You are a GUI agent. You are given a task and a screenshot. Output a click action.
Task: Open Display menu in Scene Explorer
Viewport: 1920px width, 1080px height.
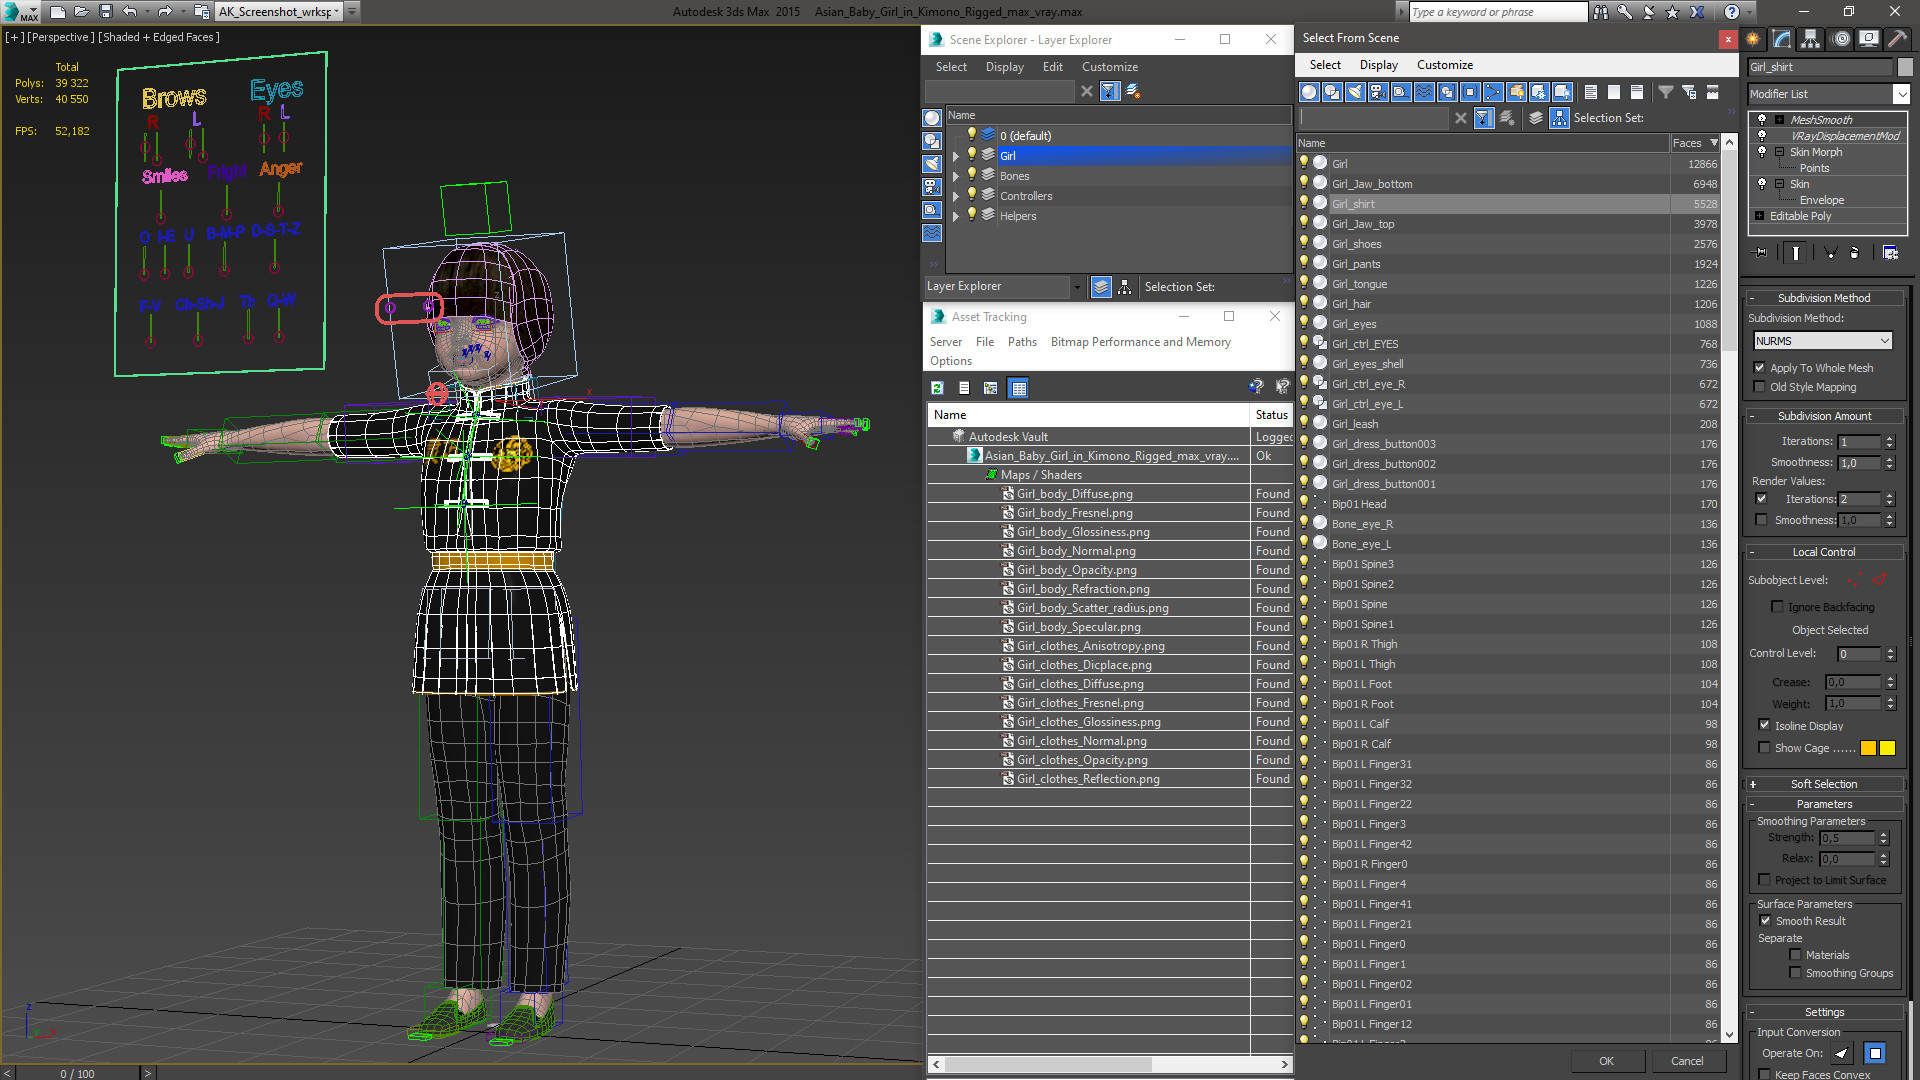(x=1004, y=67)
